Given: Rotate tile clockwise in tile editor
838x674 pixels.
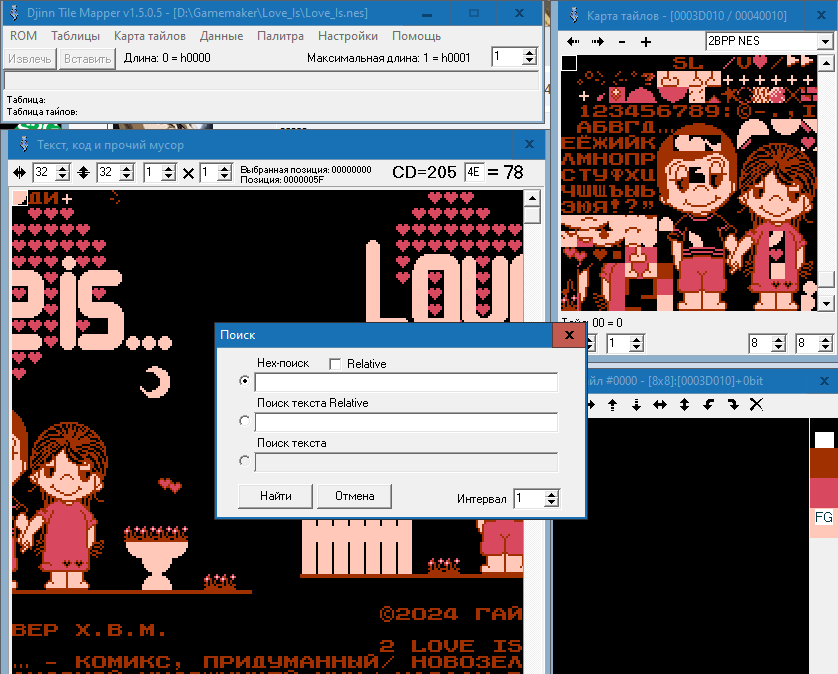Looking at the screenshot, I should (733, 405).
